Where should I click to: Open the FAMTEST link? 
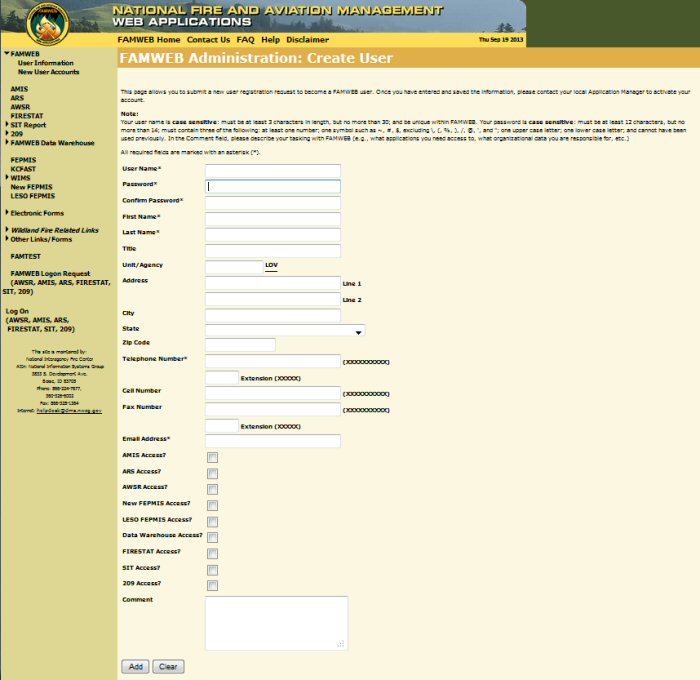25,257
